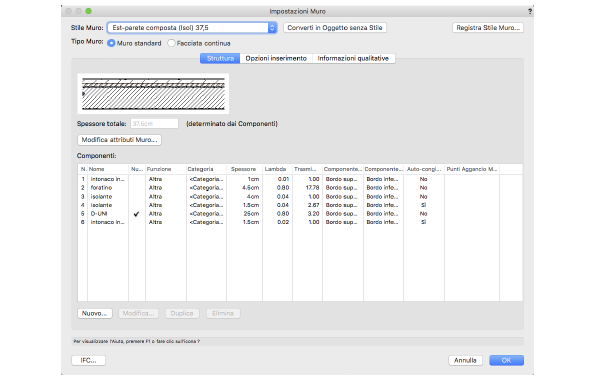The image size is (597, 381).
Task: Click the IFC button
Action: (x=88, y=360)
